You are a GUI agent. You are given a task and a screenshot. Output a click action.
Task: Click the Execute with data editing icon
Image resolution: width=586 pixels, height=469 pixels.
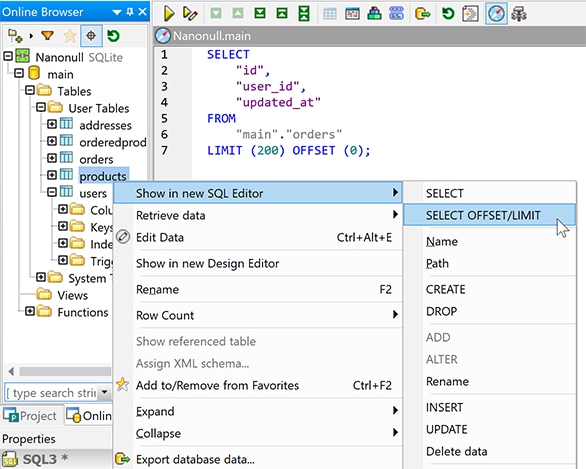tap(190, 14)
